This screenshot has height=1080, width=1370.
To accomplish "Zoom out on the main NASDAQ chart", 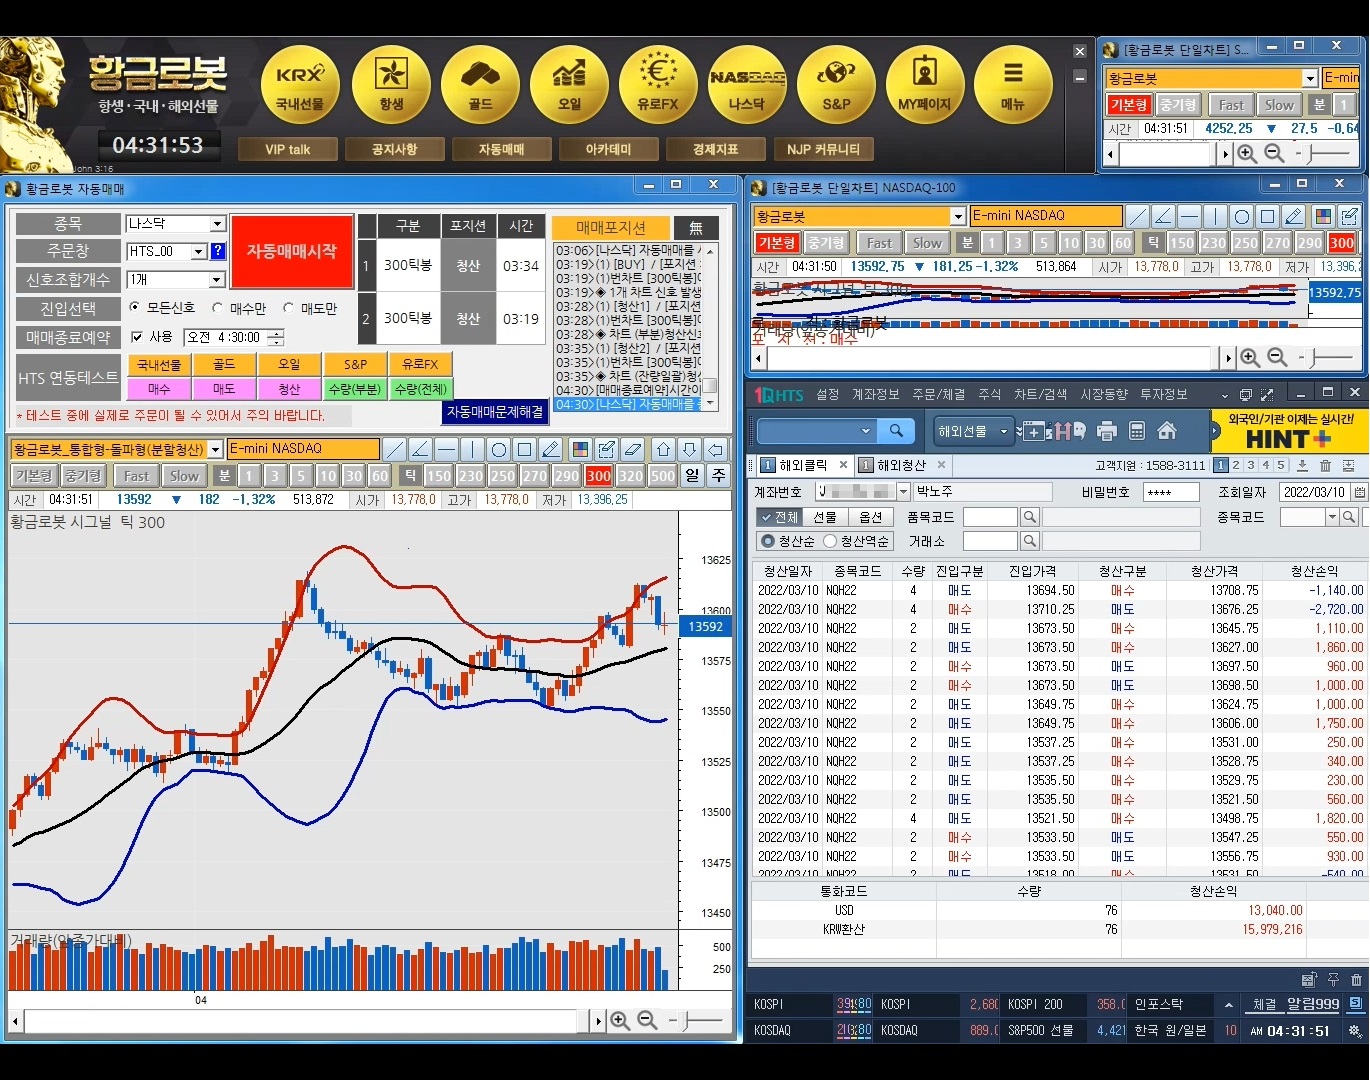I will tap(647, 1020).
